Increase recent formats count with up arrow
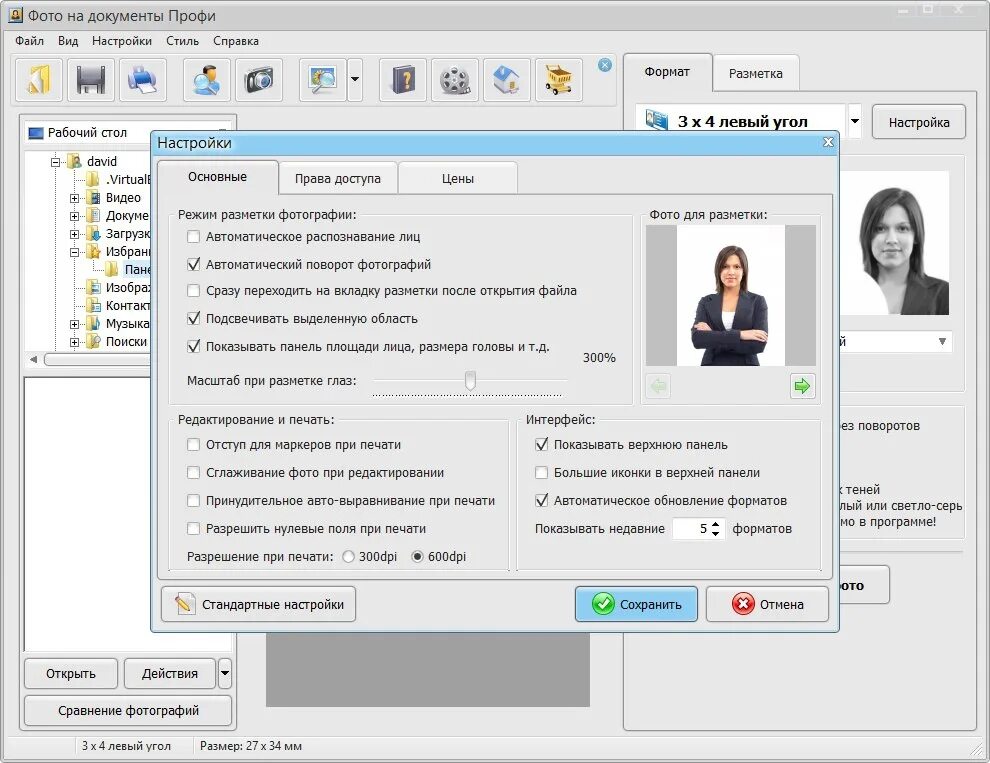This screenshot has height=763, width=990. [x=715, y=524]
